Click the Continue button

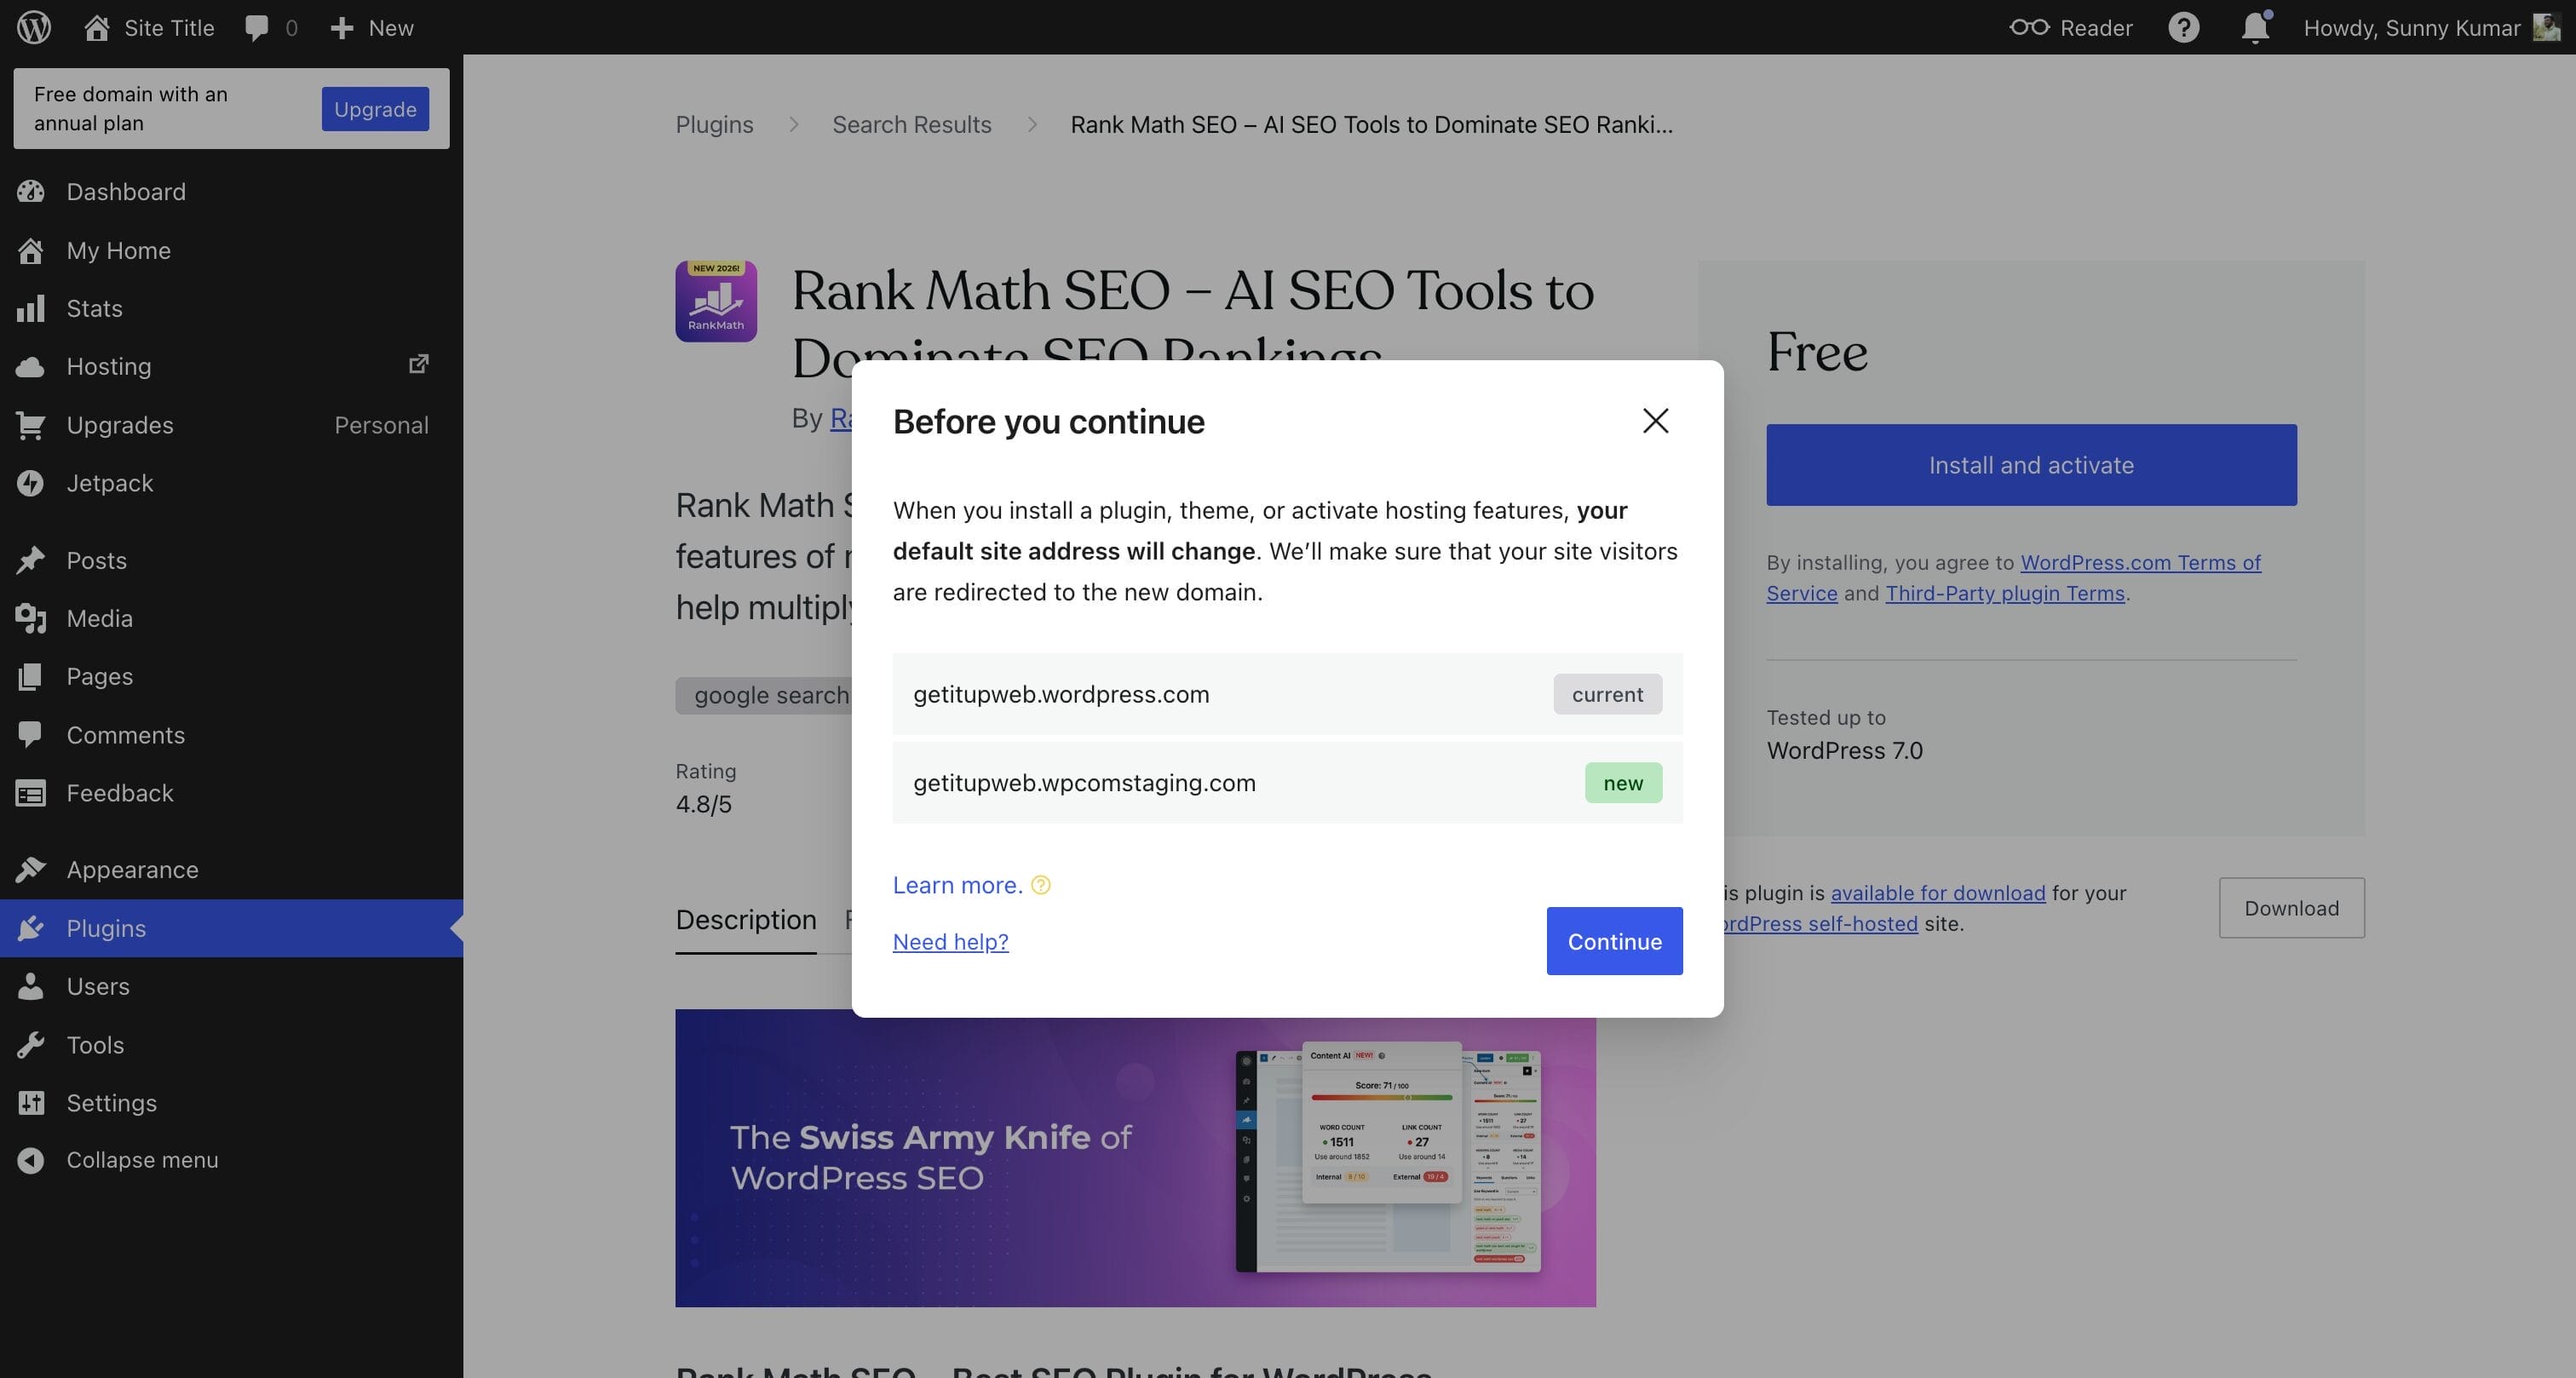click(x=1614, y=941)
